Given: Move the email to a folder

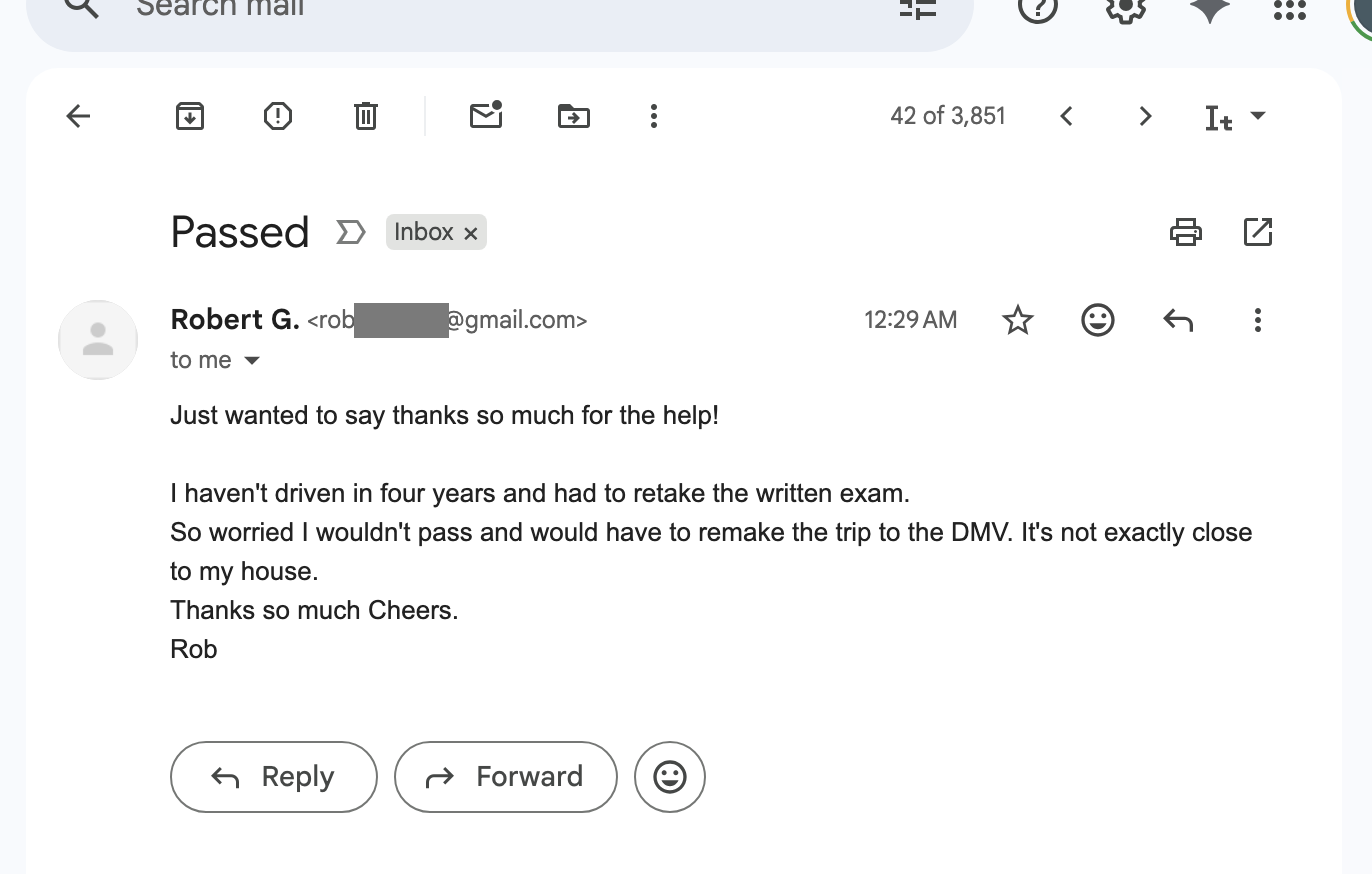Looking at the screenshot, I should tap(573, 116).
